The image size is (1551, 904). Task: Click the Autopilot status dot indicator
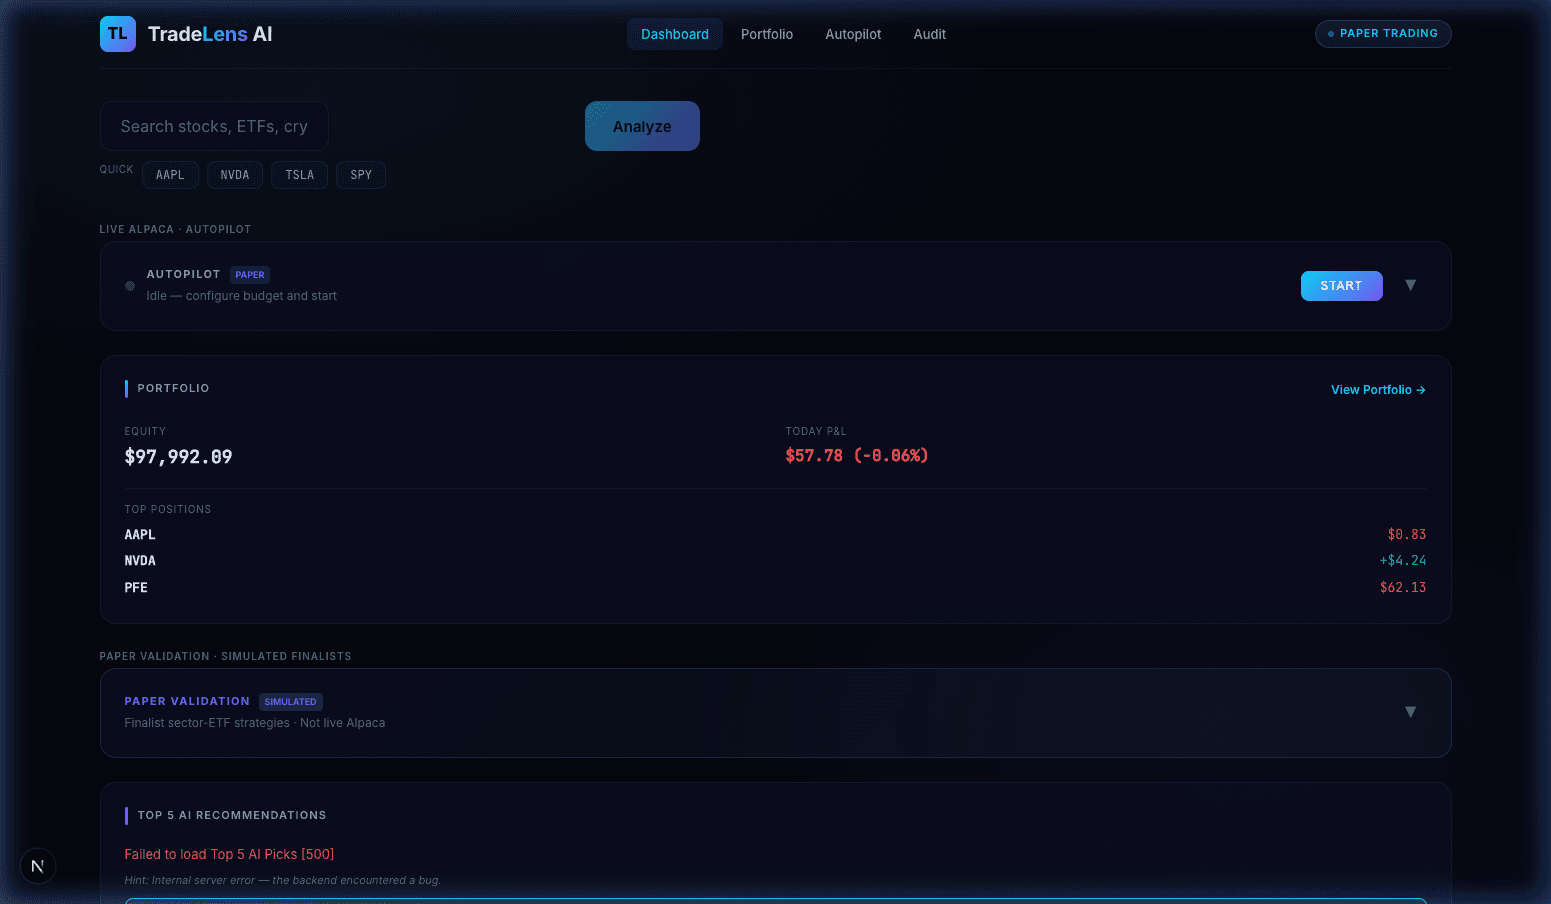tap(130, 285)
